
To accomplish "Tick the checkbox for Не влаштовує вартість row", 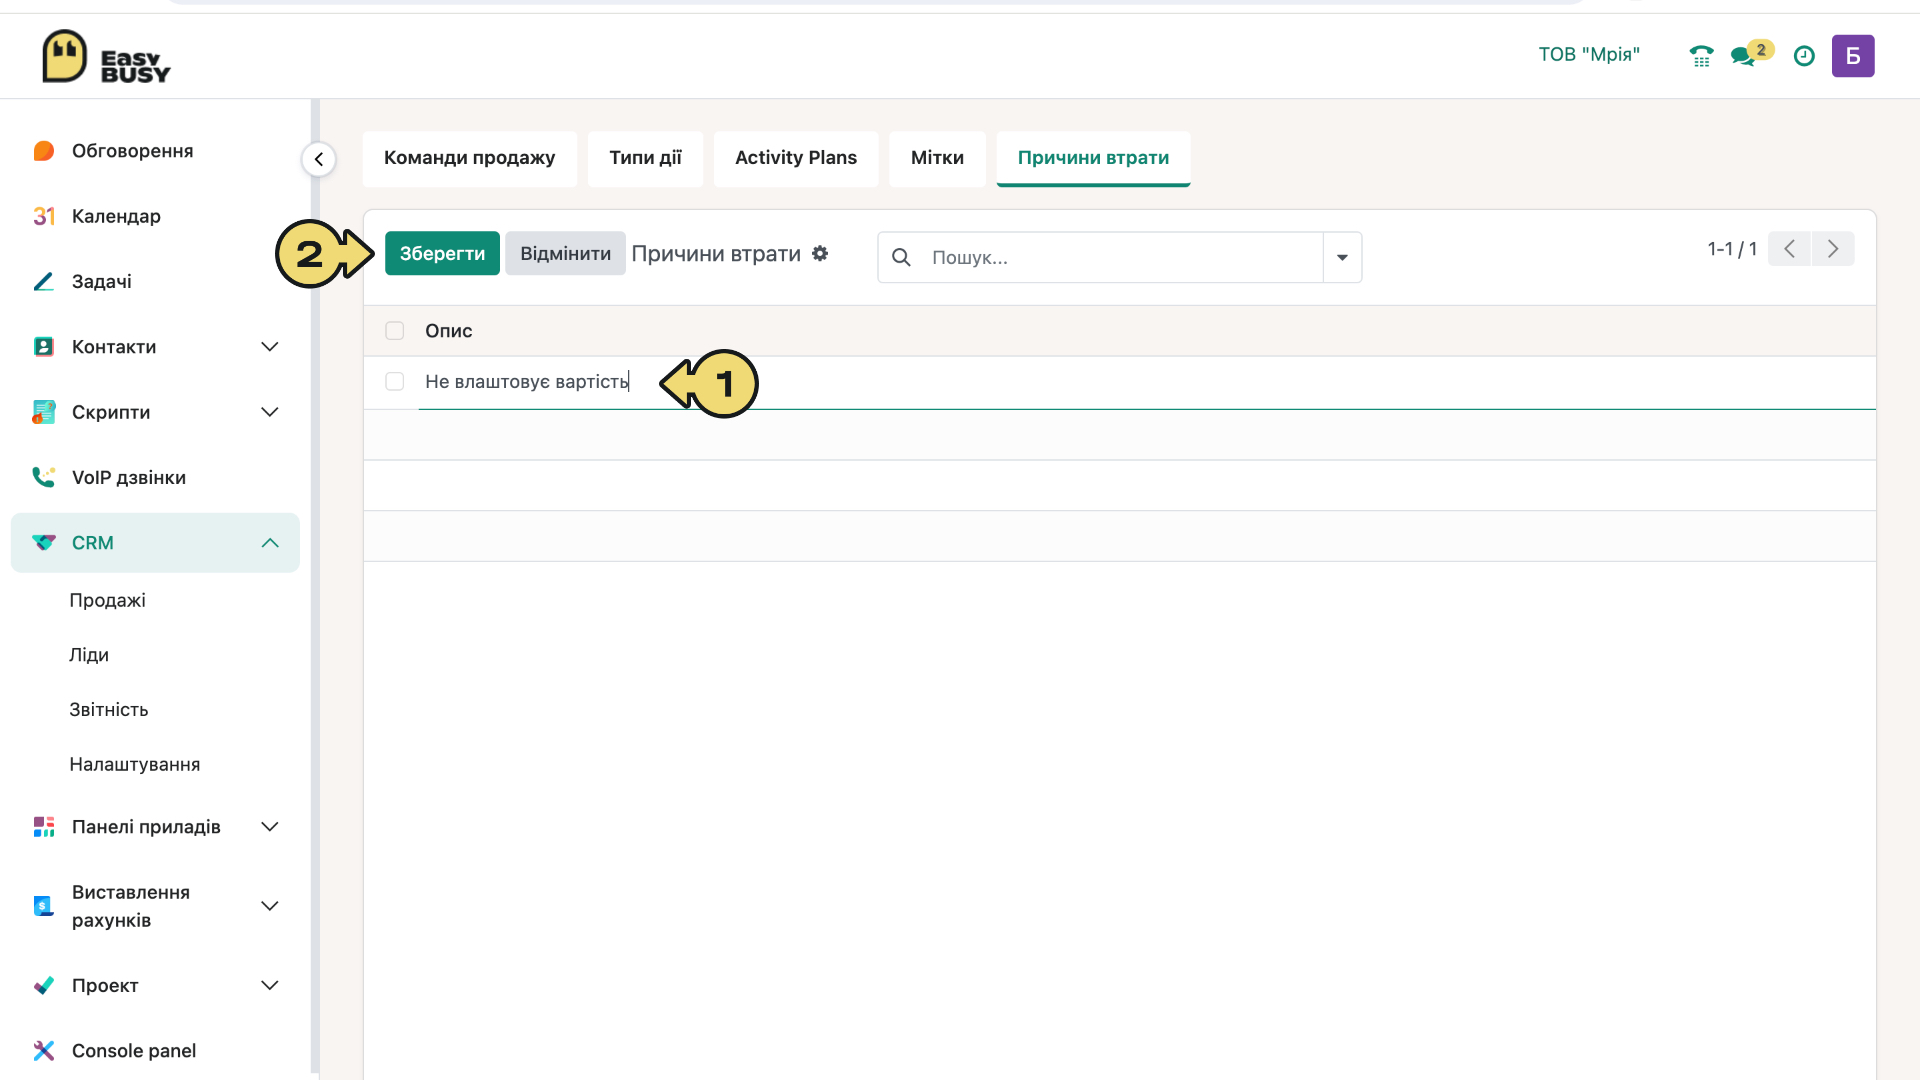I will click(395, 382).
